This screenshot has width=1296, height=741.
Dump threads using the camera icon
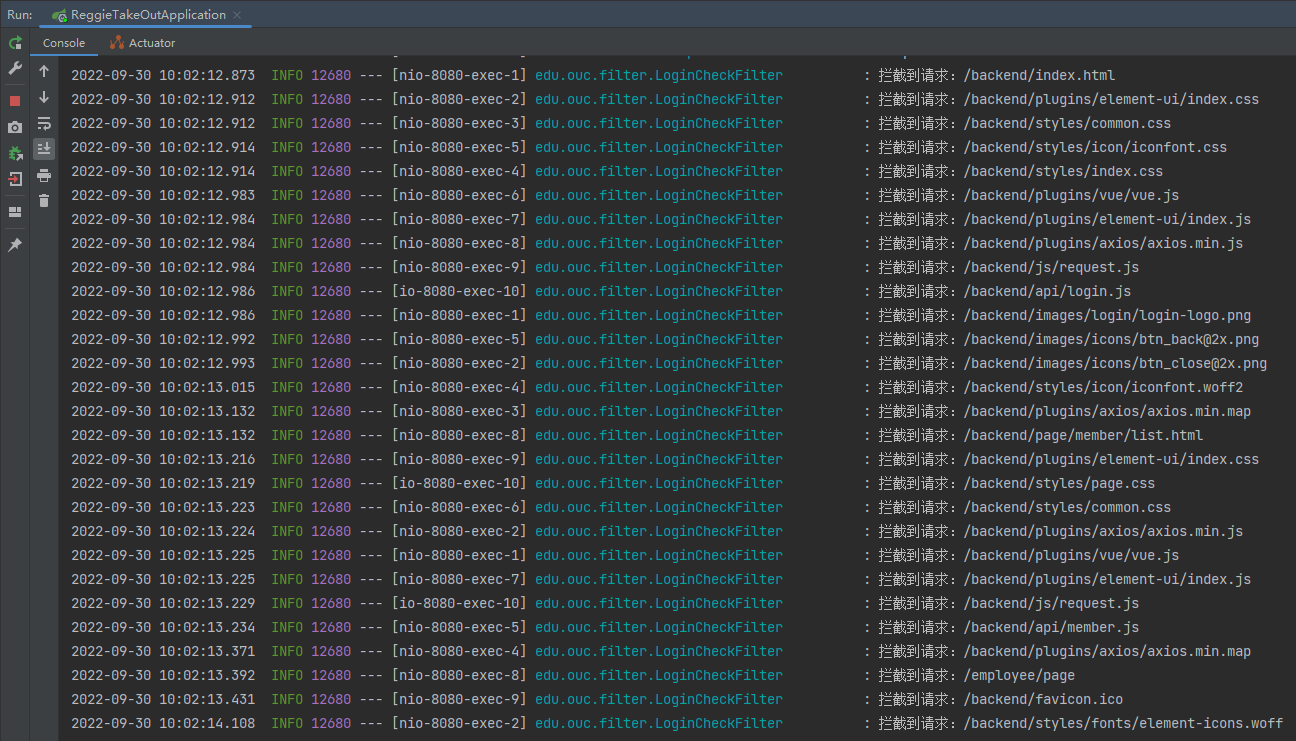coord(15,127)
